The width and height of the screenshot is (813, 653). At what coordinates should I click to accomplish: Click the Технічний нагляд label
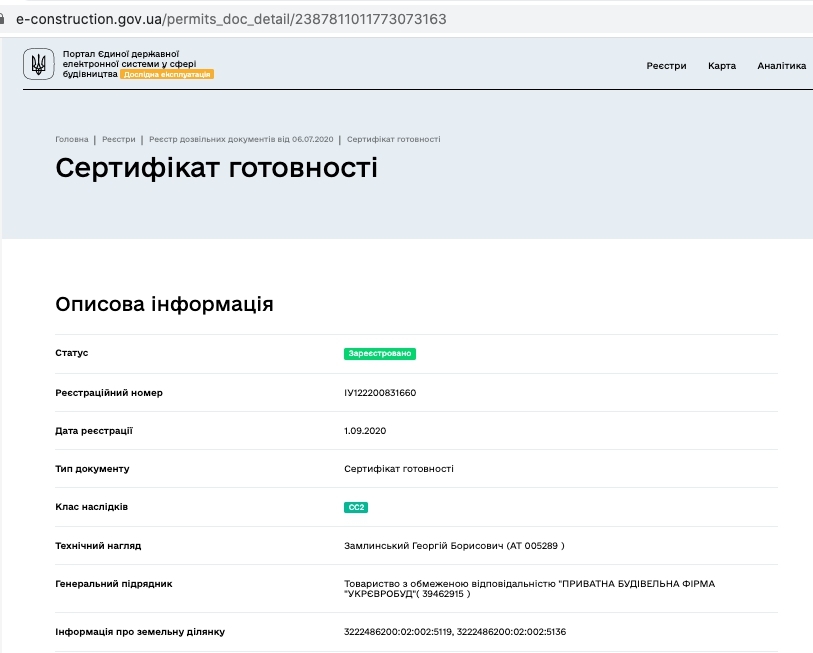98,546
